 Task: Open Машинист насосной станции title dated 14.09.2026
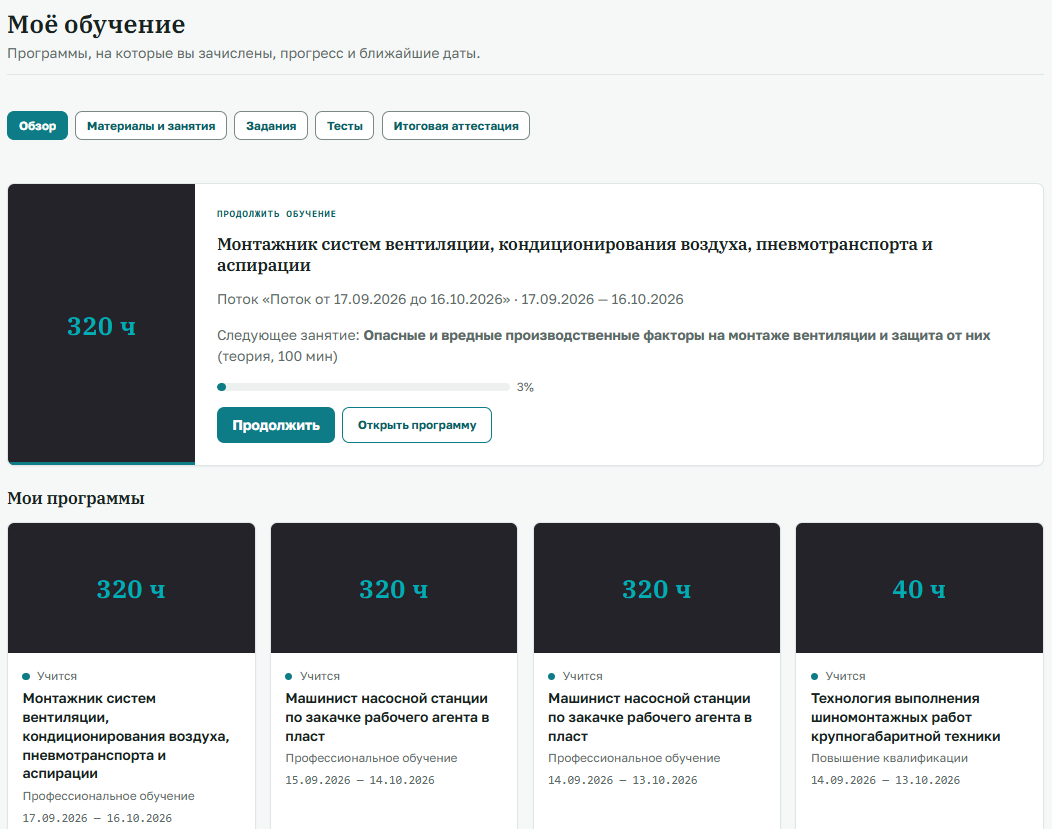[650, 717]
